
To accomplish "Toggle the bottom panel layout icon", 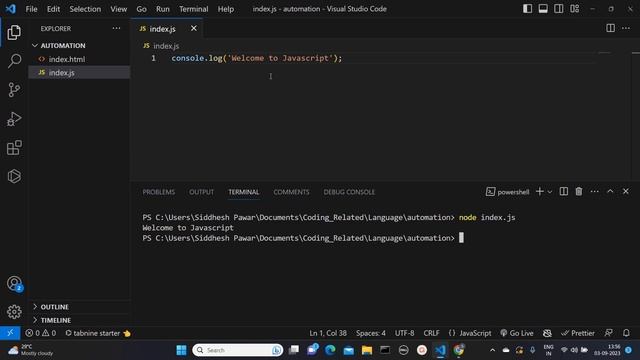I will click(x=543, y=9).
